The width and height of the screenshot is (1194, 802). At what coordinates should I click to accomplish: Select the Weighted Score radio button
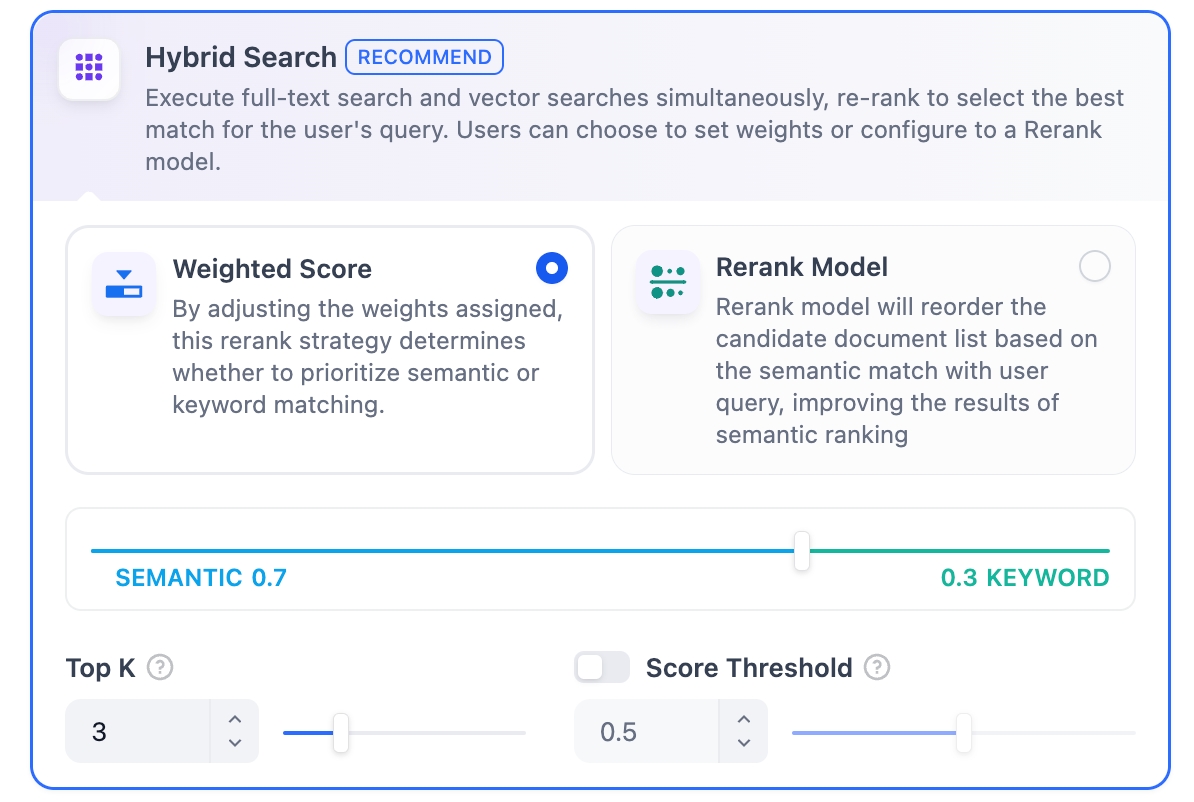552,268
